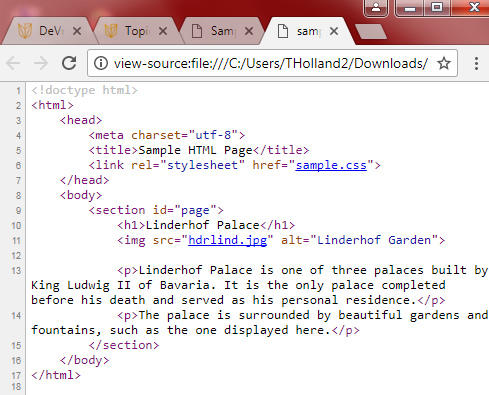Maximize the Chrome window

click(x=437, y=8)
